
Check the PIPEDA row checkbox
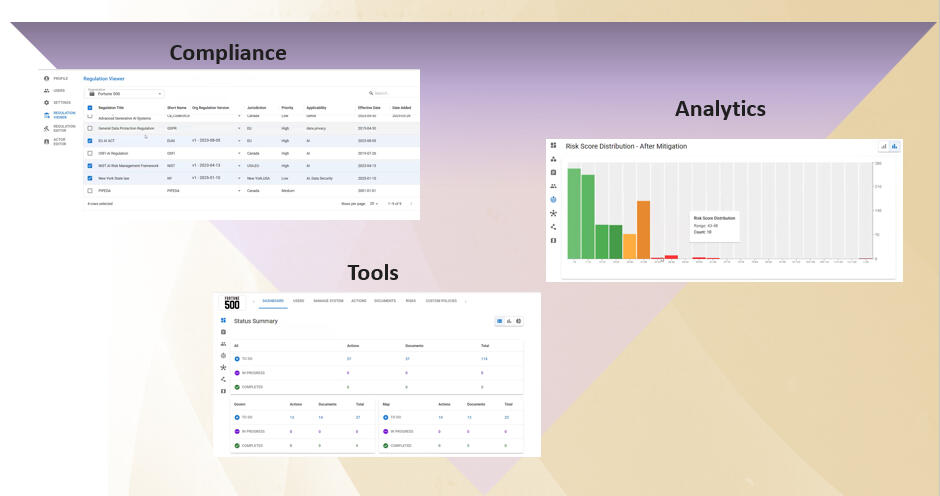tap(90, 191)
